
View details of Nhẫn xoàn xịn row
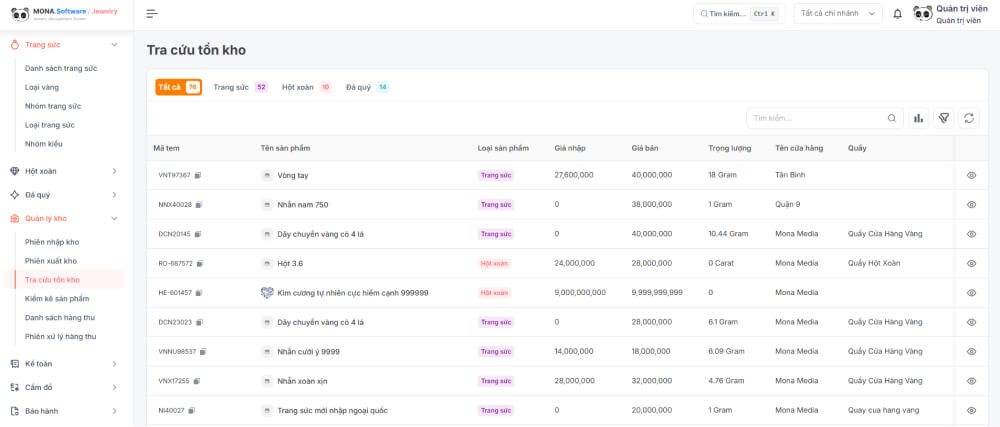[x=971, y=381]
